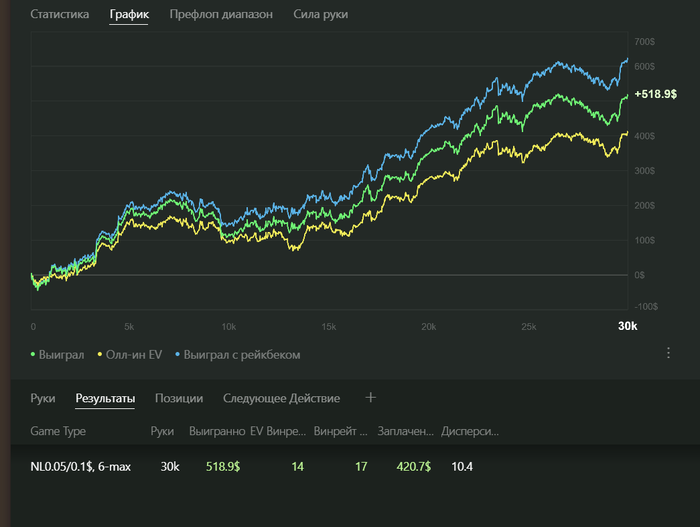This screenshot has width=700, height=527.
Task: Sort by the Дисперси... column header
Action: point(470,431)
